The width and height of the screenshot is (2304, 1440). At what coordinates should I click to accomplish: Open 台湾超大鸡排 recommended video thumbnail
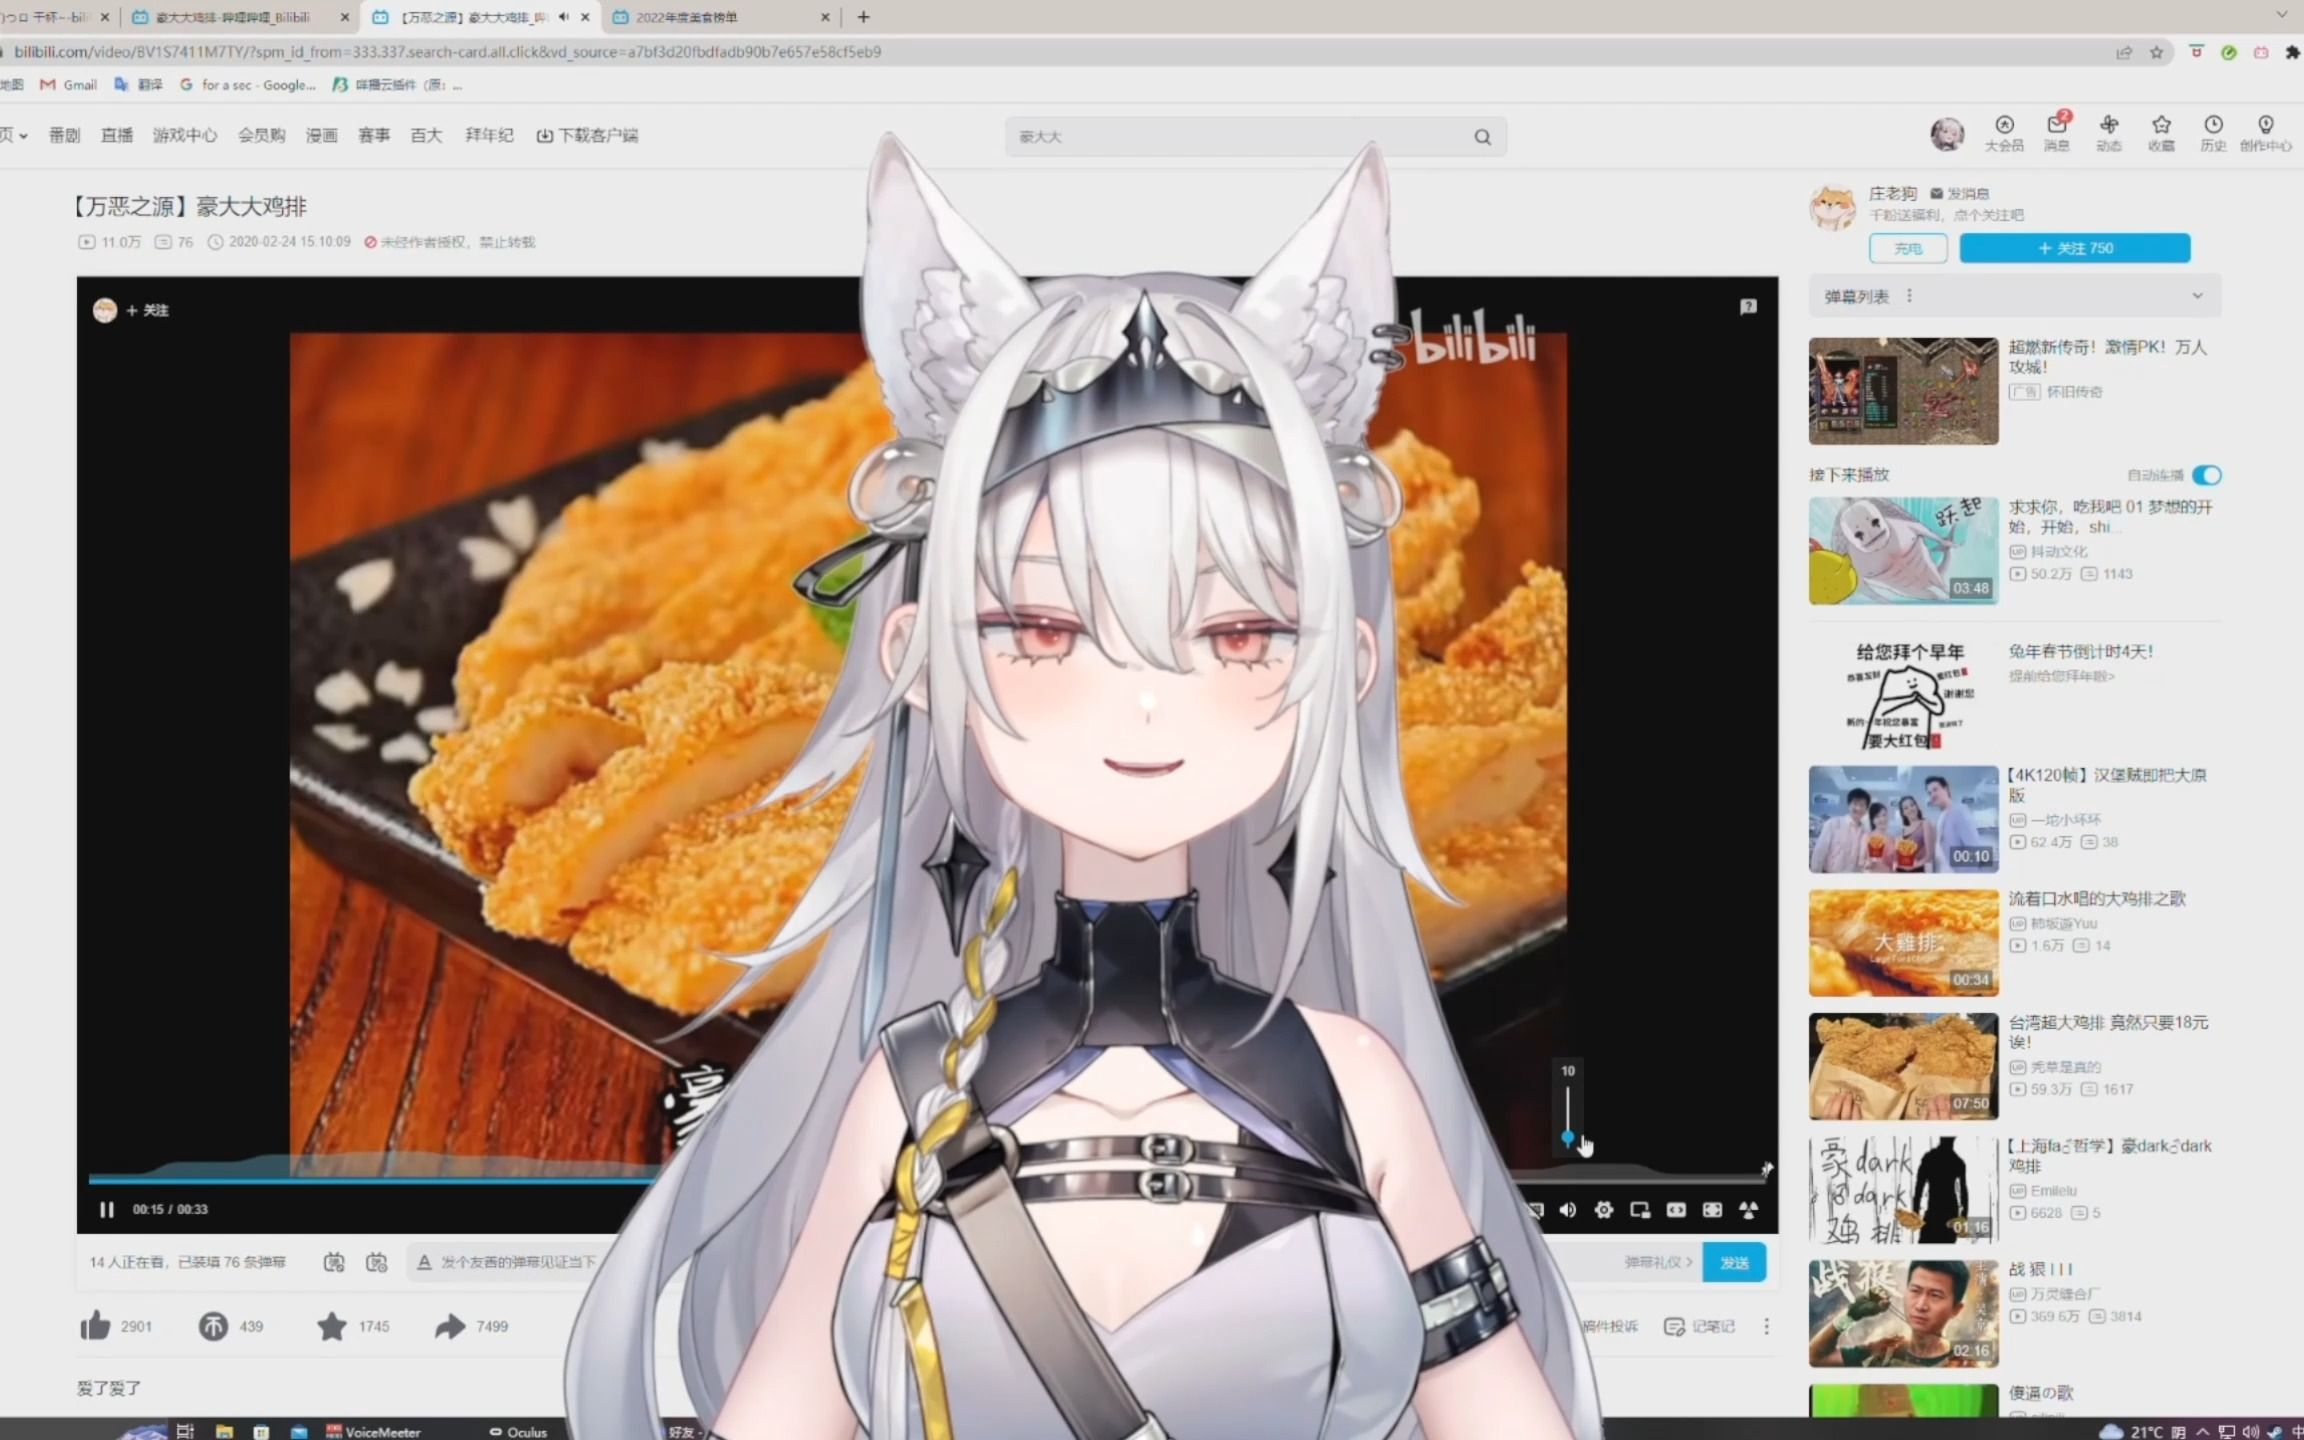click(x=1903, y=1066)
